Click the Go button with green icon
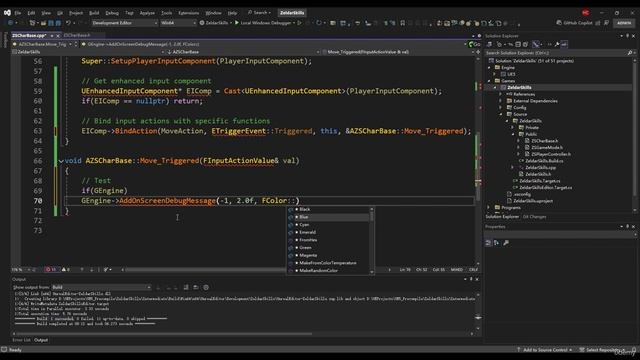640x360 pixels. point(475,44)
